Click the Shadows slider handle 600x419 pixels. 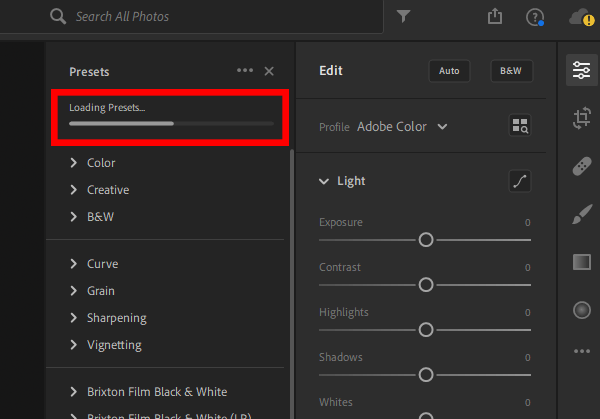426,375
